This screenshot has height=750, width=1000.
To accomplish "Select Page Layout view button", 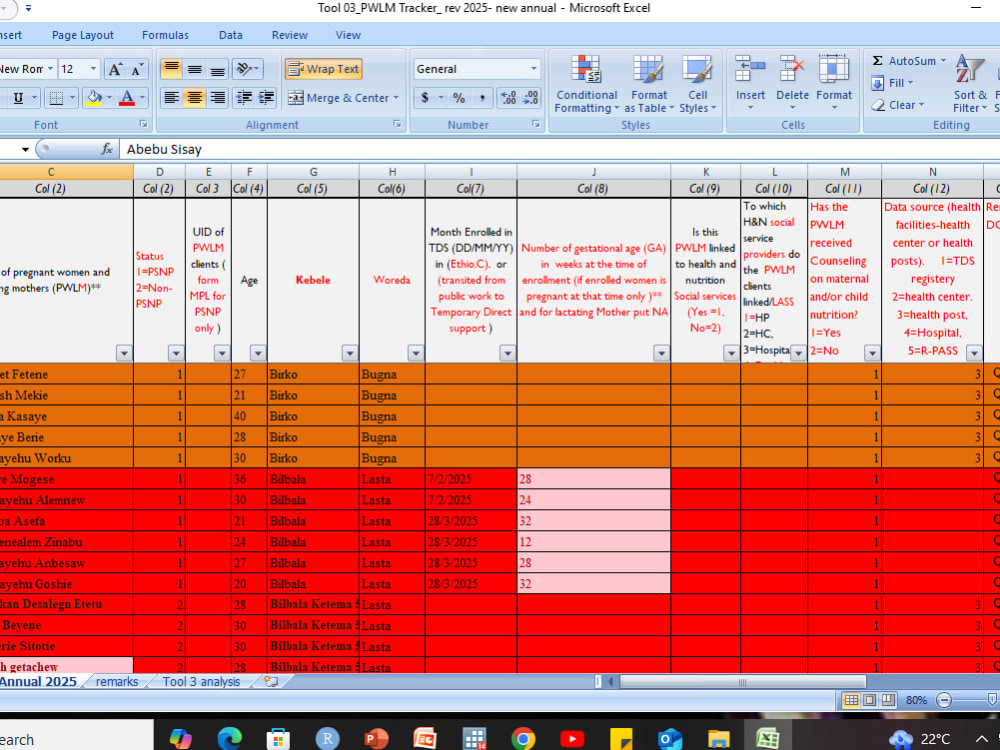I will [869, 700].
